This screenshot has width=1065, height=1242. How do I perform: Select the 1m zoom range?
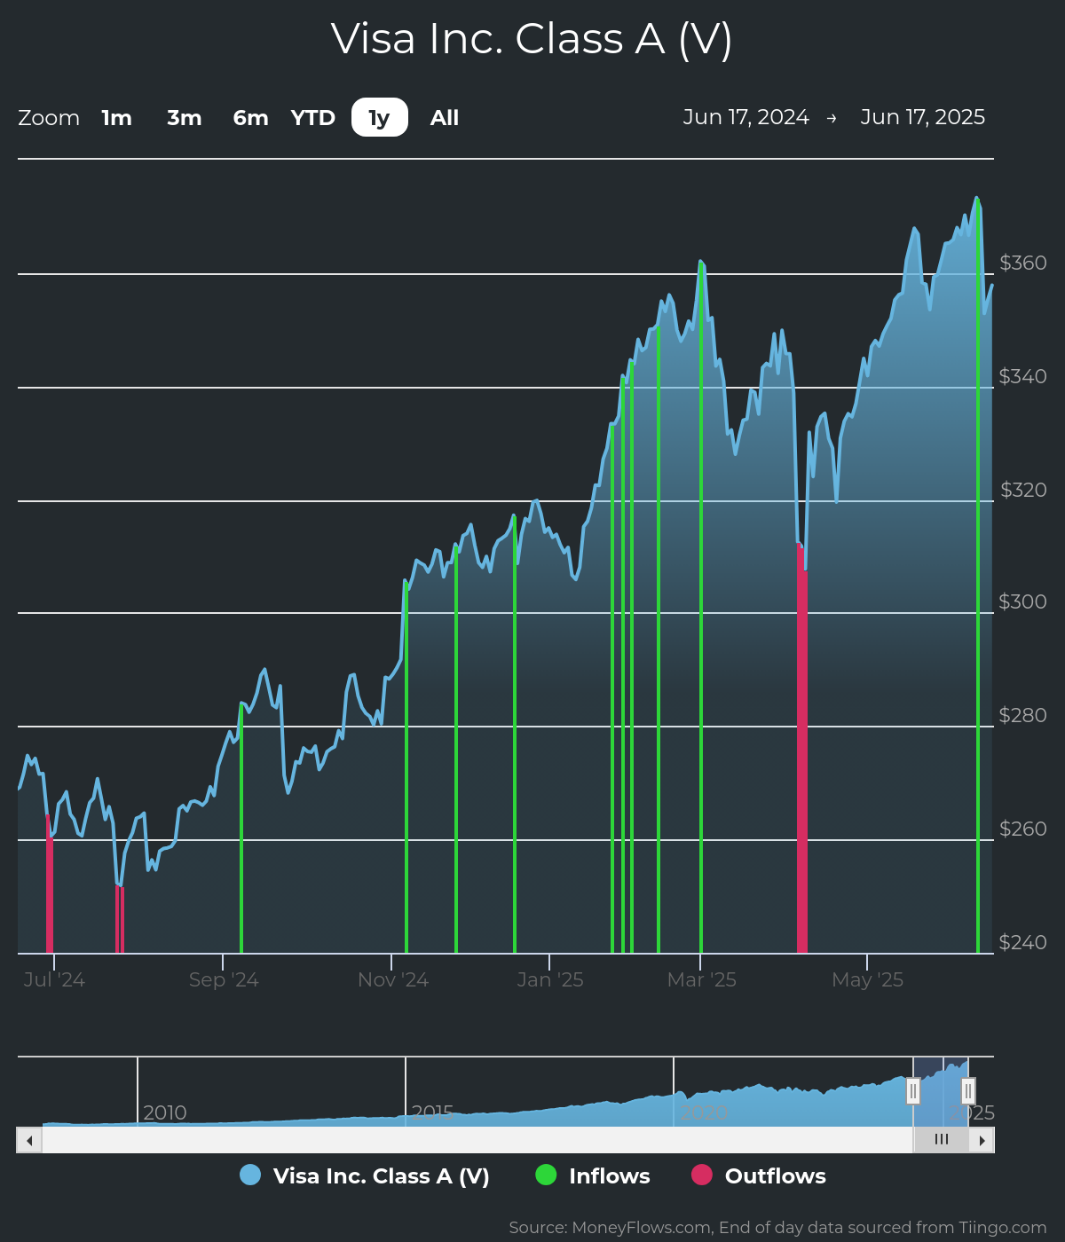click(x=117, y=118)
